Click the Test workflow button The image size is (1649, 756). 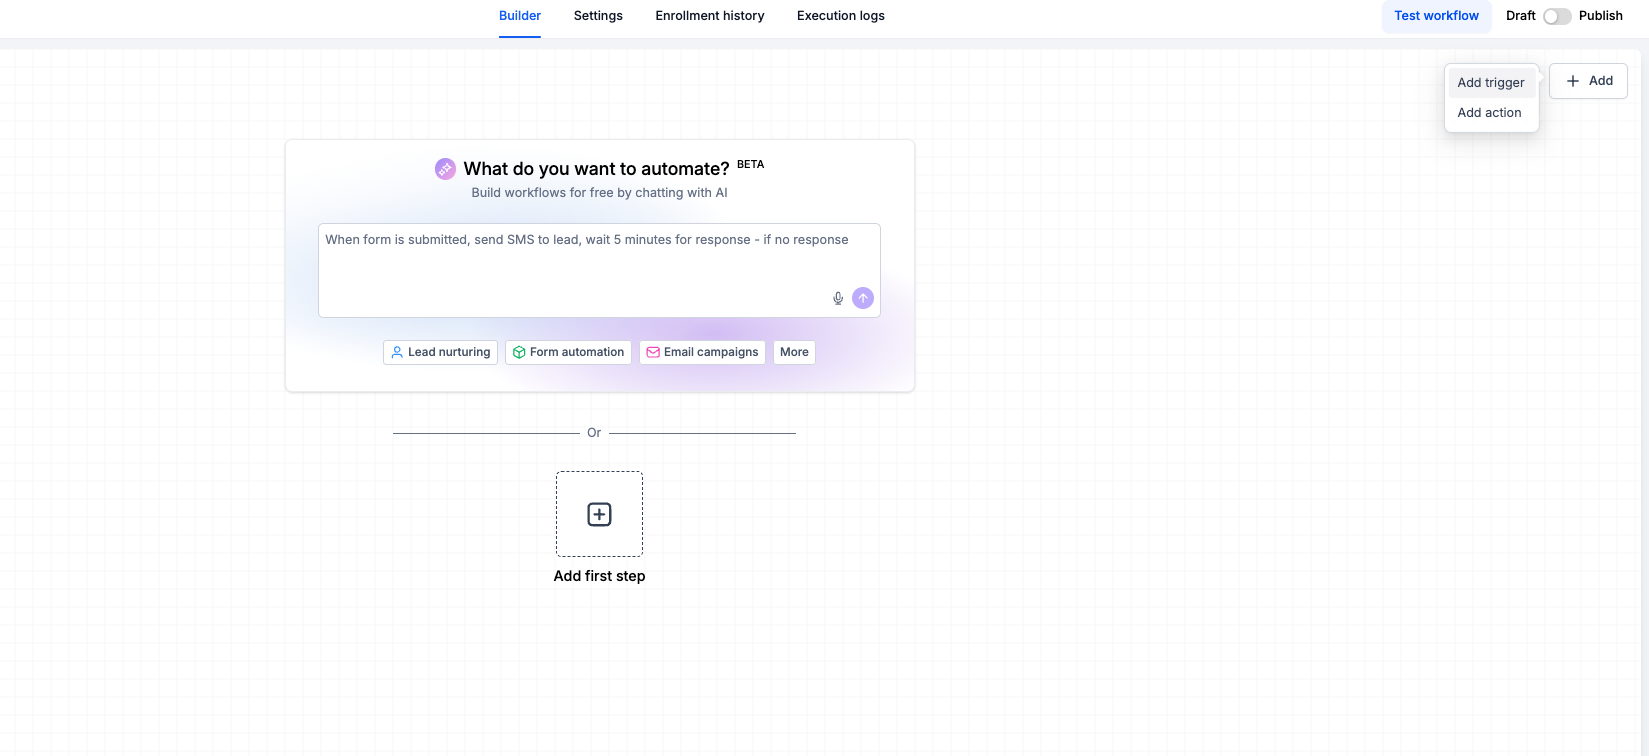(1436, 16)
